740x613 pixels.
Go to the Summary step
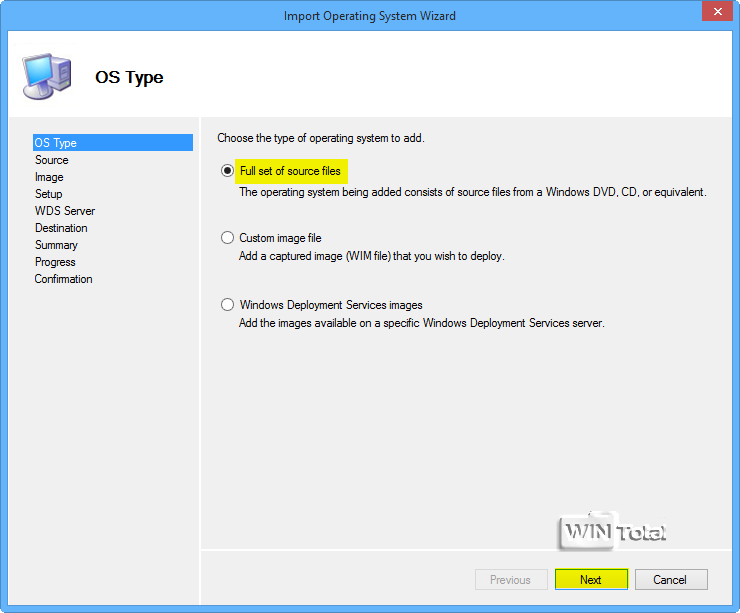(x=56, y=245)
